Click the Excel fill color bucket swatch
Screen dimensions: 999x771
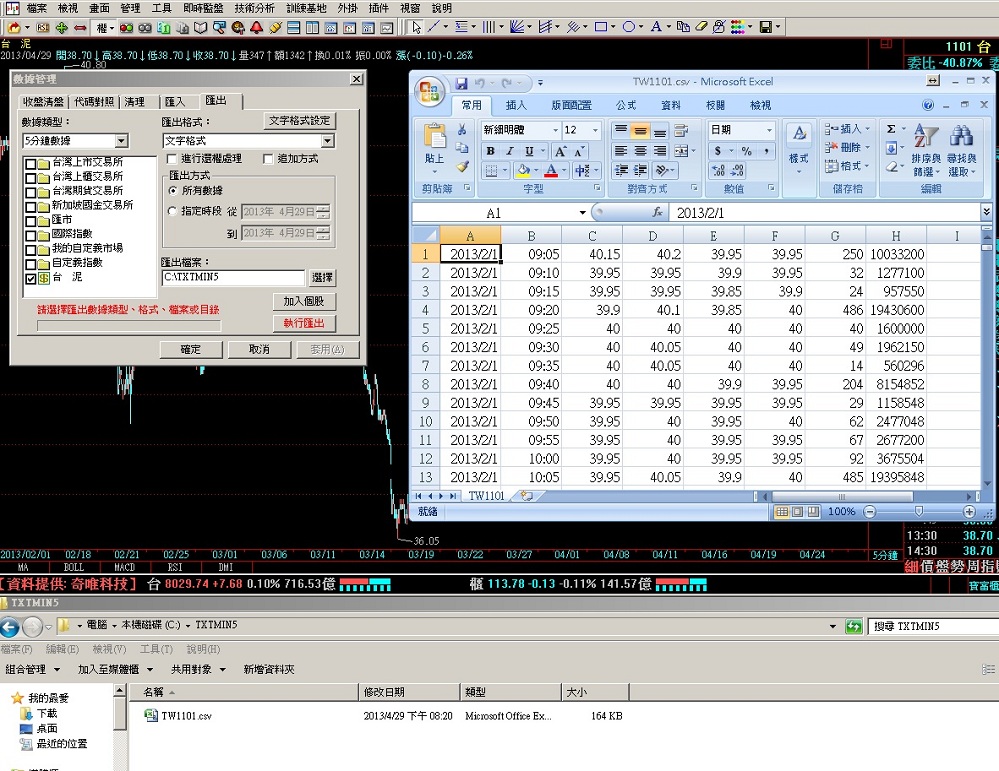(x=523, y=170)
